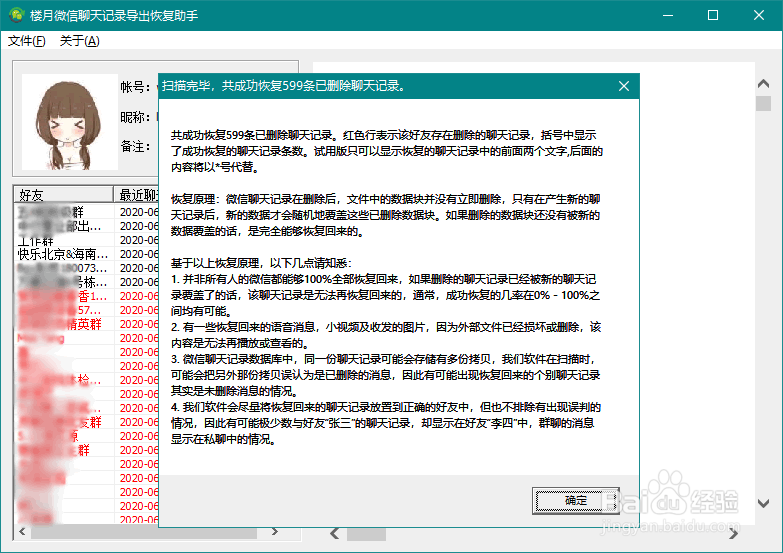The image size is (783, 553).
Task: Maximize the application window
Action: (x=713, y=15)
